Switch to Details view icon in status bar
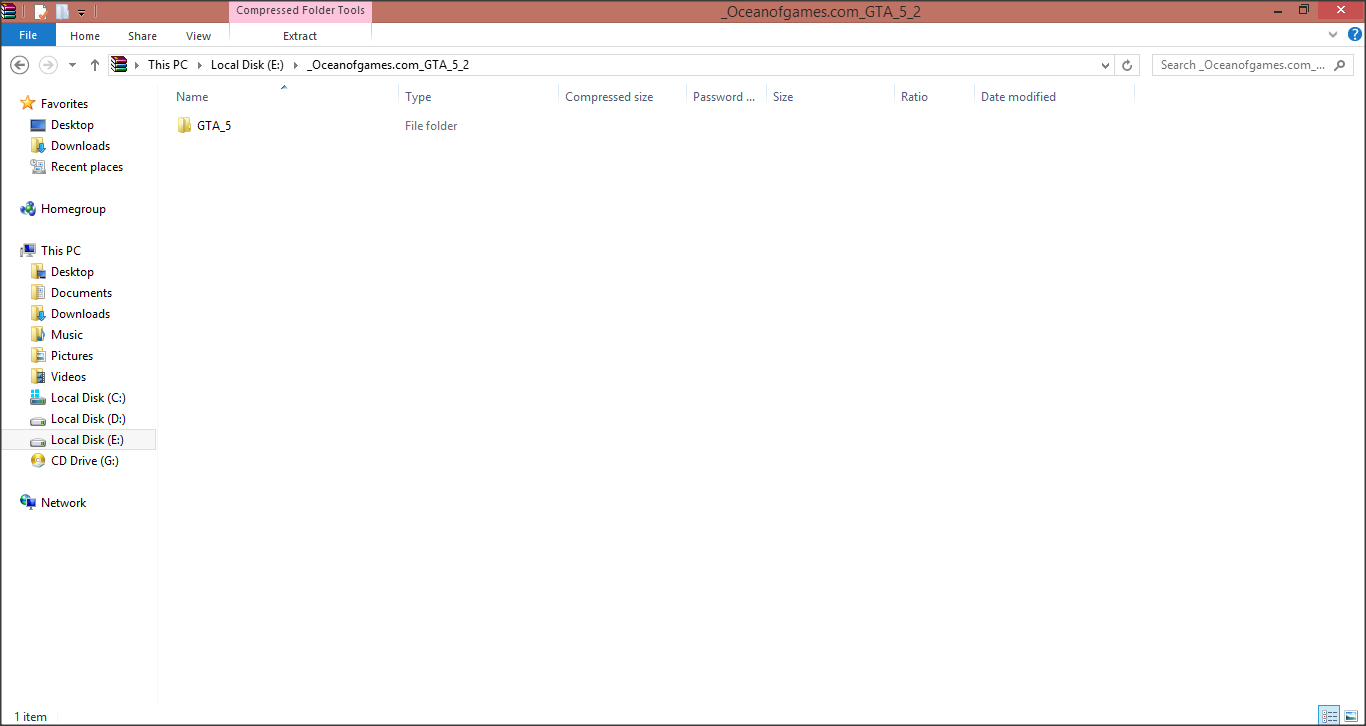The image size is (1366, 726). coord(1329,716)
